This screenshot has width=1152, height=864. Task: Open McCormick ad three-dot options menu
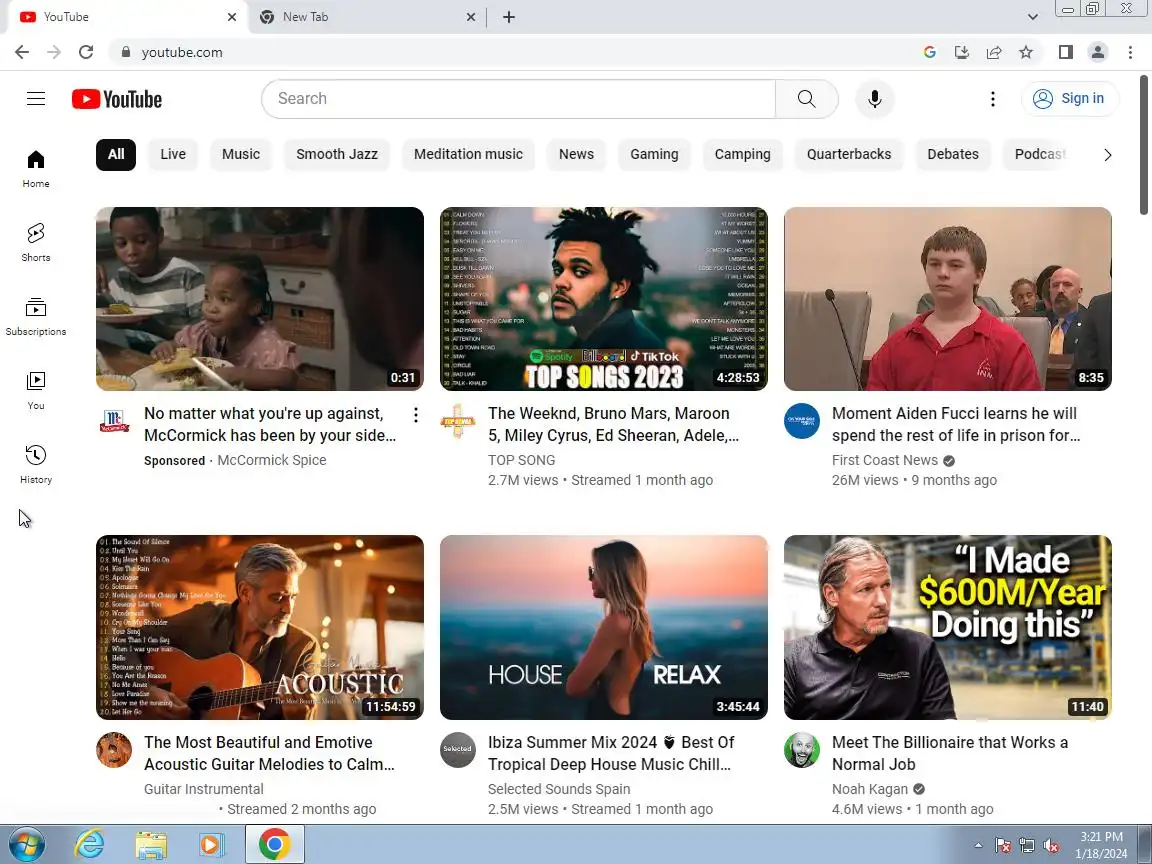[416, 415]
